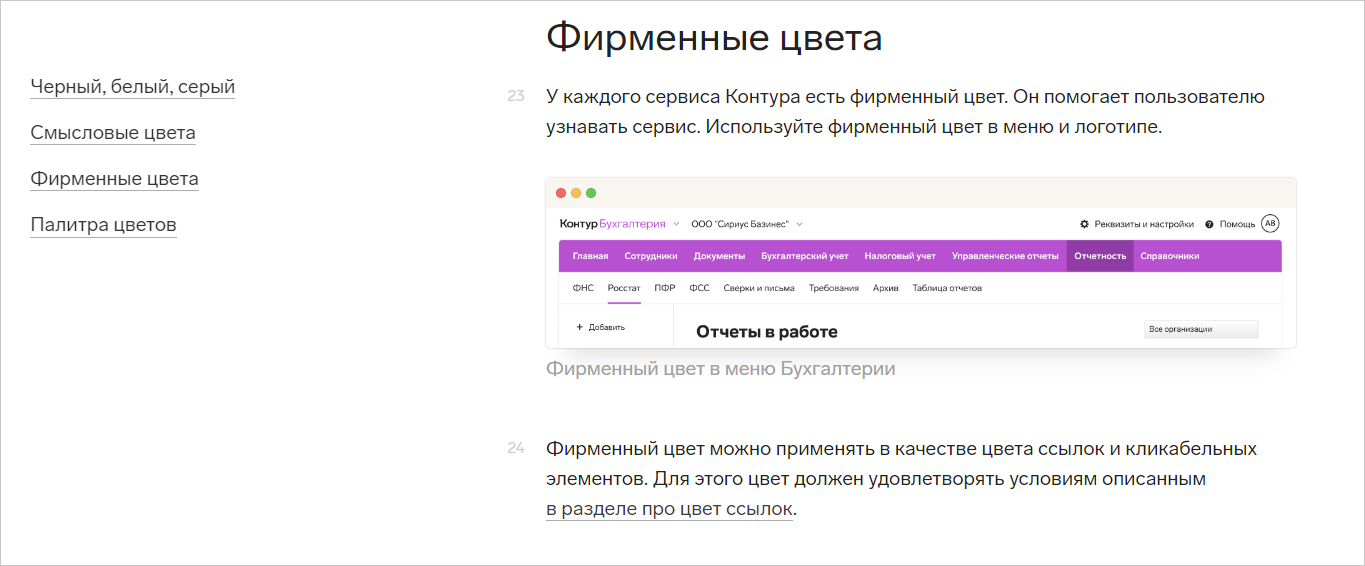Open the "Все организации" combo box

coord(1201,329)
